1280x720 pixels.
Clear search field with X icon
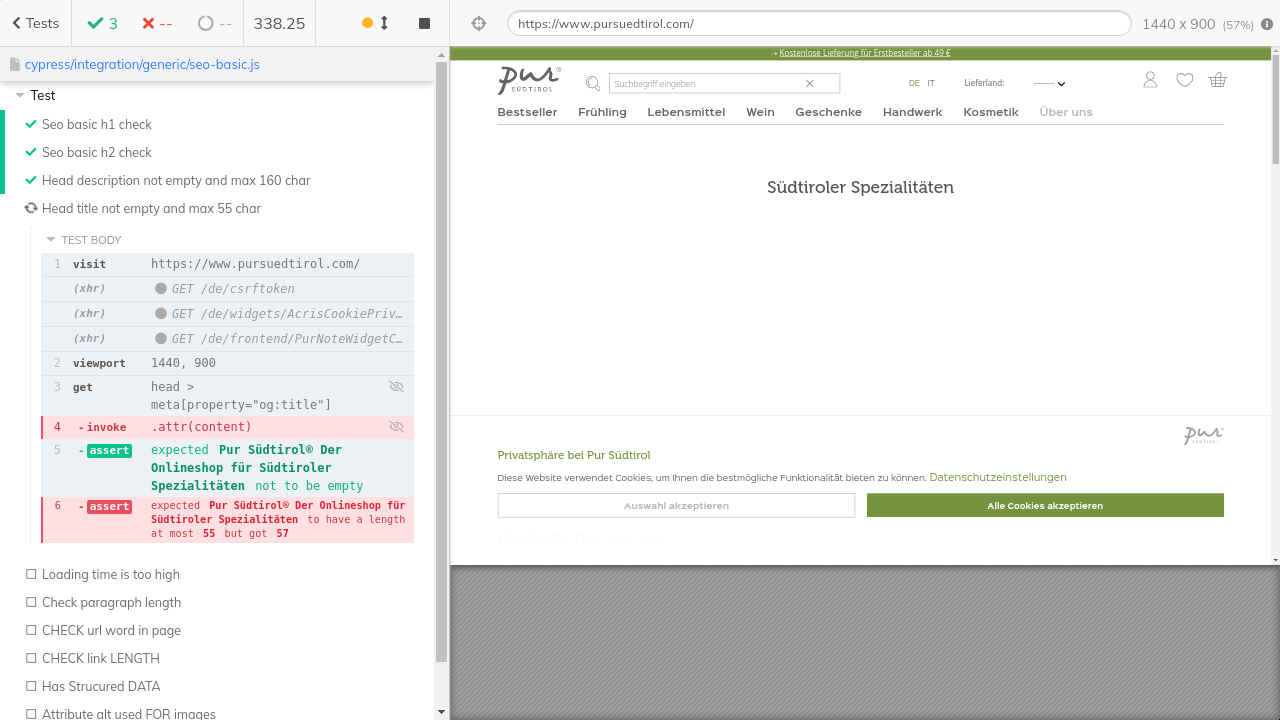pyautogui.click(x=809, y=84)
